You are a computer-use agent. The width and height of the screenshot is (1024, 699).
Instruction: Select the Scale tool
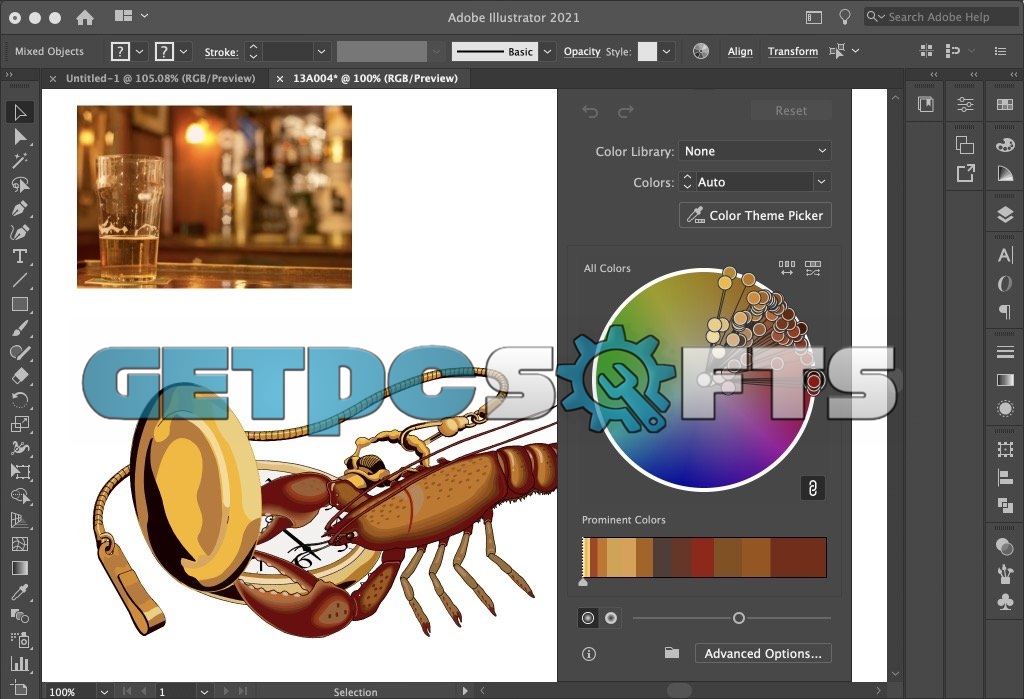tap(20, 424)
